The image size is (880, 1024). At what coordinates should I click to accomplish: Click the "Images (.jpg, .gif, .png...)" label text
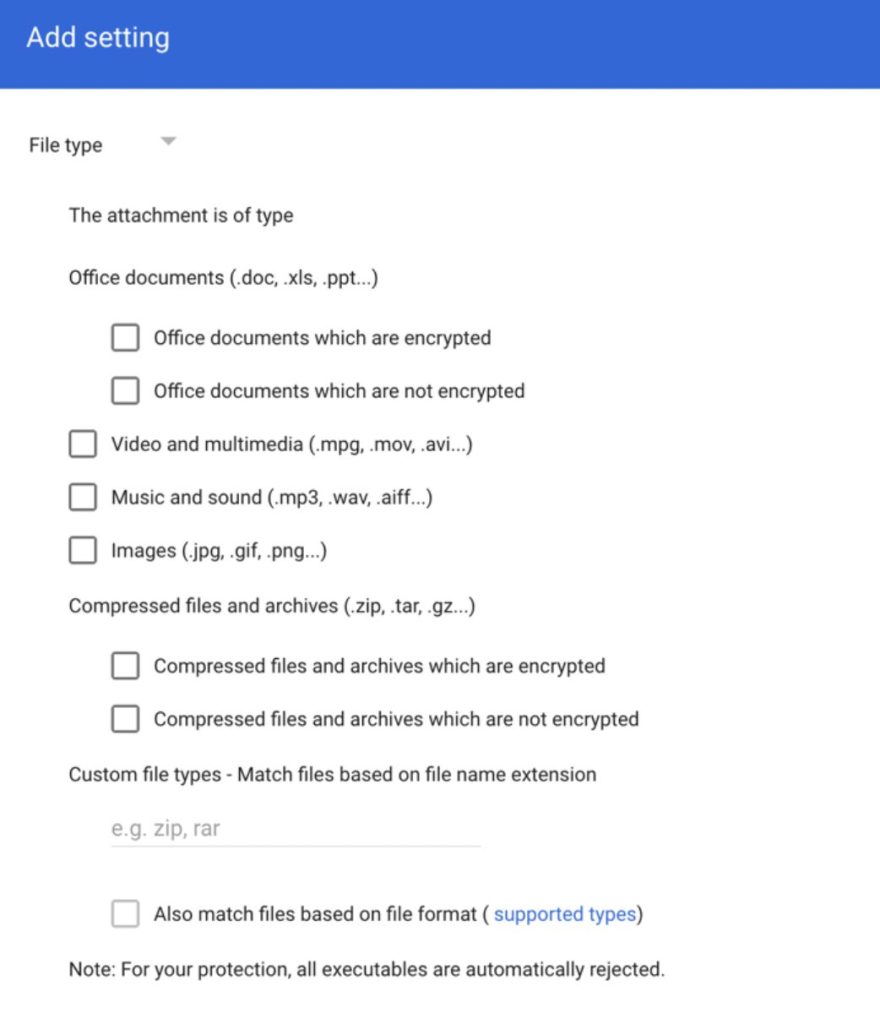click(x=219, y=550)
